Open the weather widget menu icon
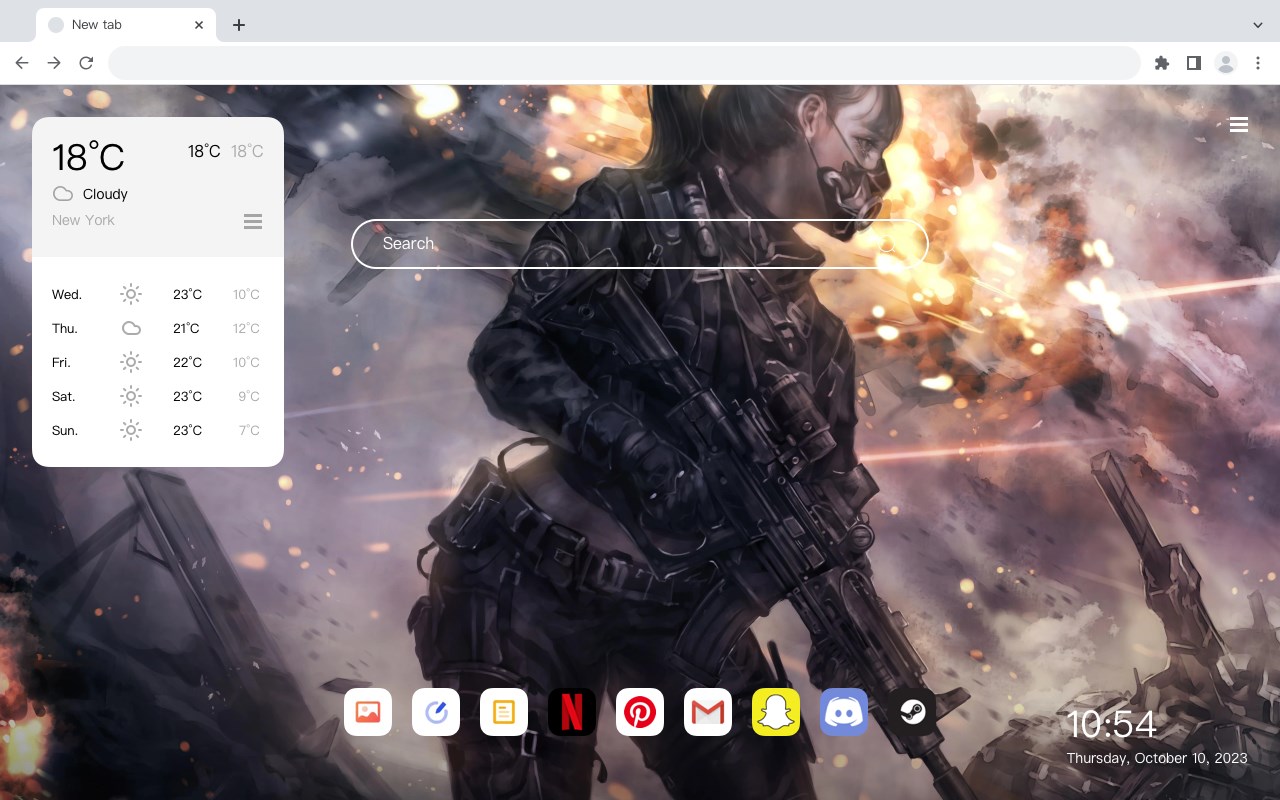 tap(253, 221)
